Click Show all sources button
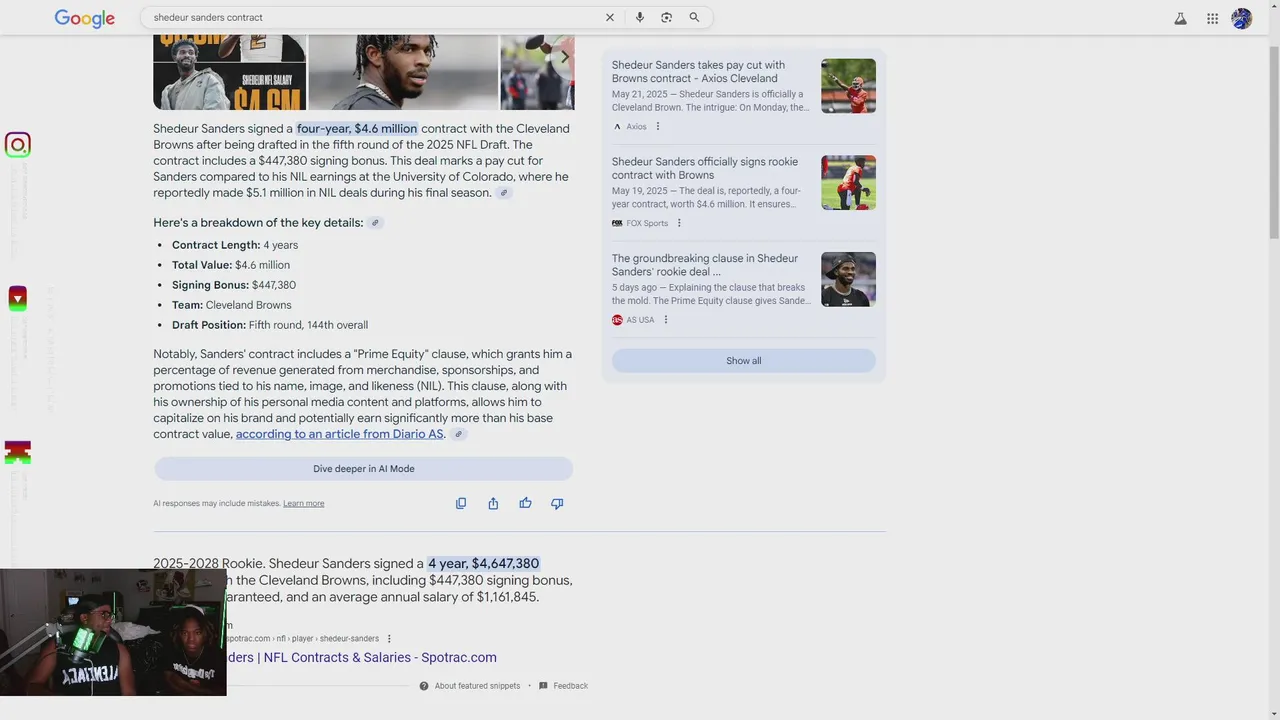Screen dimensions: 1280x720 (x=744, y=361)
